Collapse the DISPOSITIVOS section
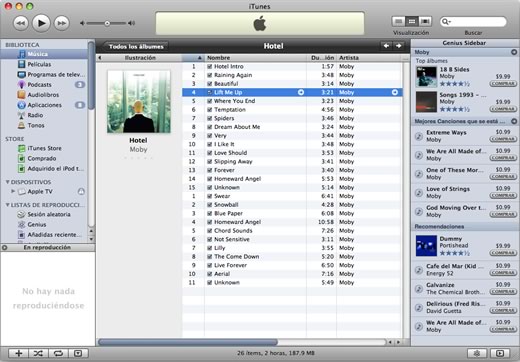 [x=7, y=182]
